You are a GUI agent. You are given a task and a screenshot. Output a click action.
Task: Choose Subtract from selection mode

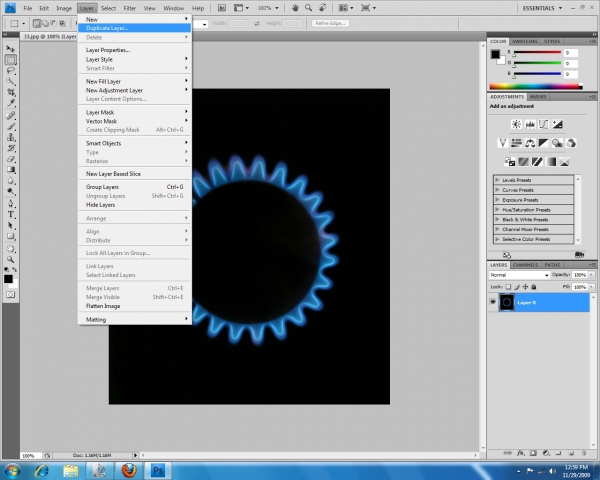click(54, 23)
